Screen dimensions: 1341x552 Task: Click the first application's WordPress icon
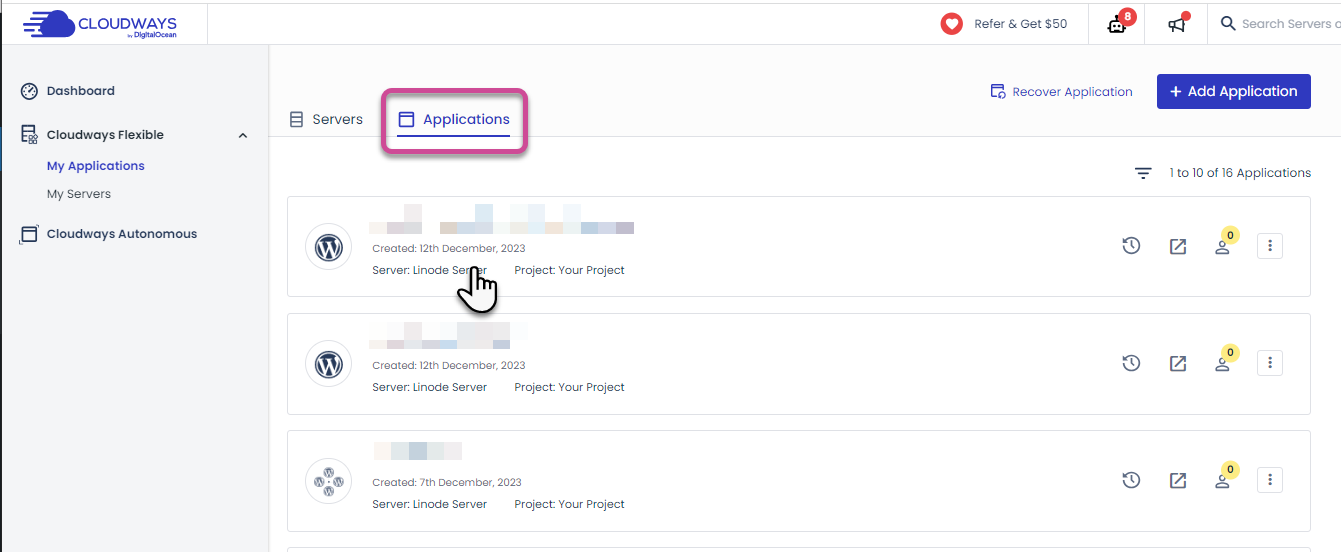(329, 246)
